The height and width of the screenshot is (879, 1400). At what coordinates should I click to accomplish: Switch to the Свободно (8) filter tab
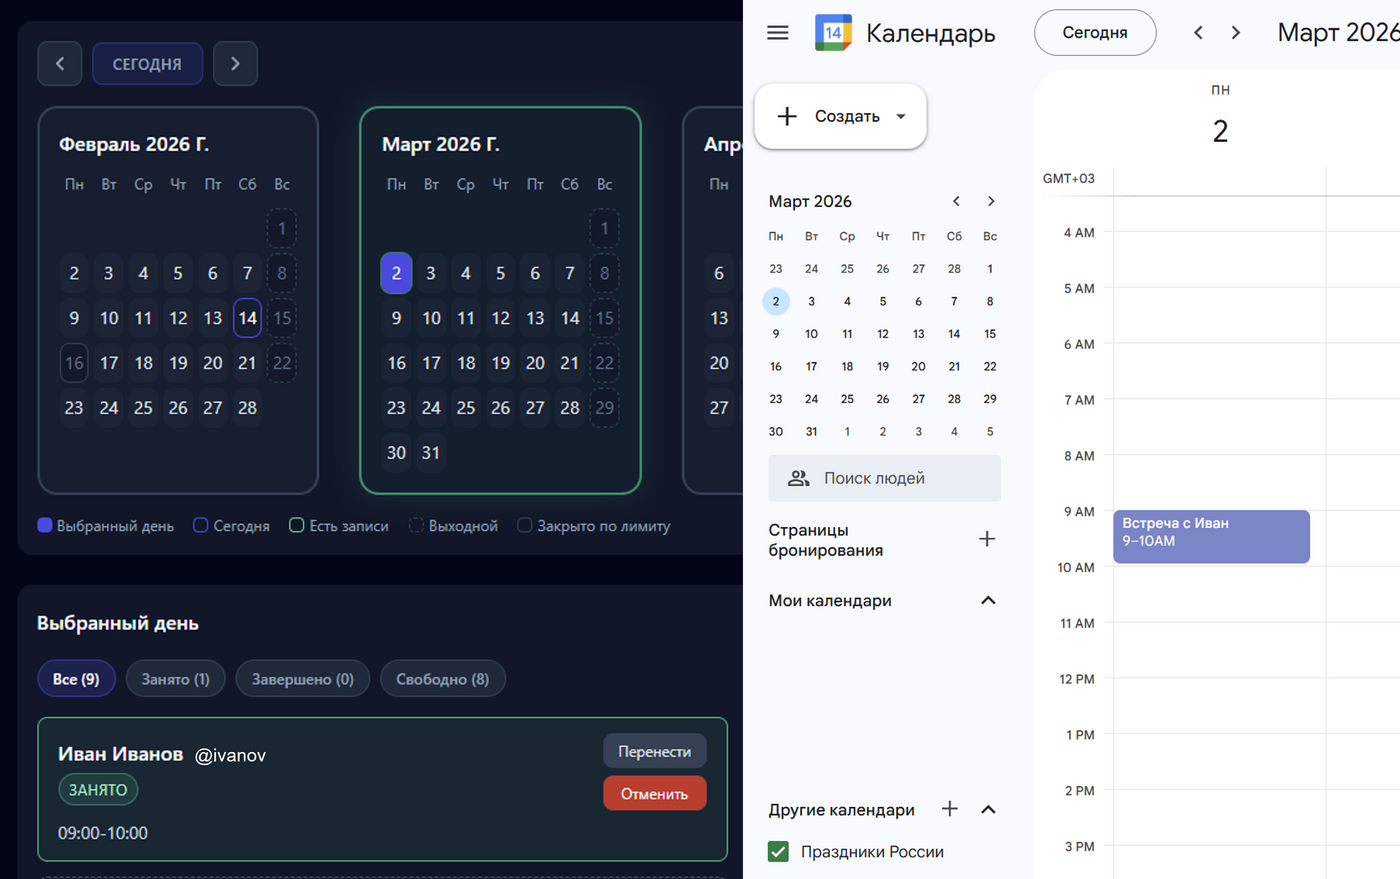442,679
